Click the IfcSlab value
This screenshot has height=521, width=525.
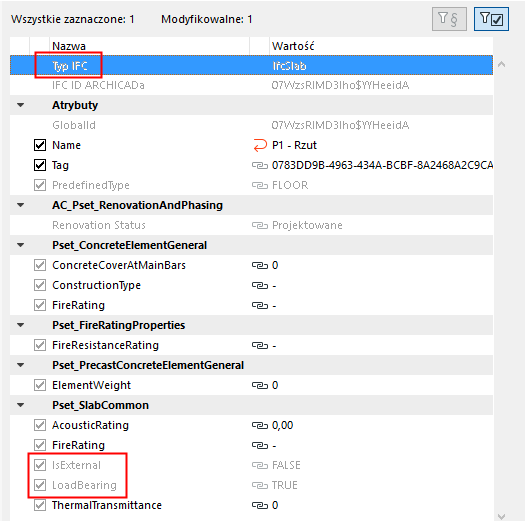tap(290, 66)
